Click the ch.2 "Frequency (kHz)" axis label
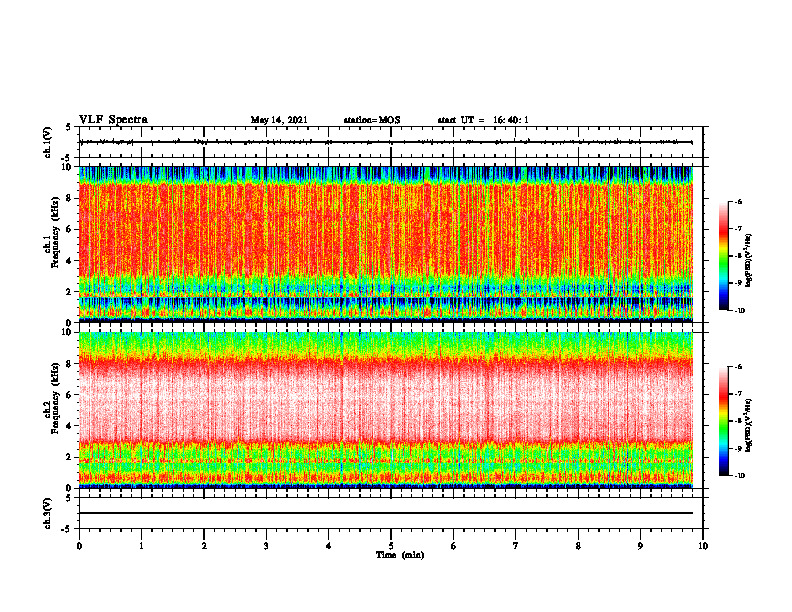This screenshot has width=792, height=612. click(x=57, y=400)
